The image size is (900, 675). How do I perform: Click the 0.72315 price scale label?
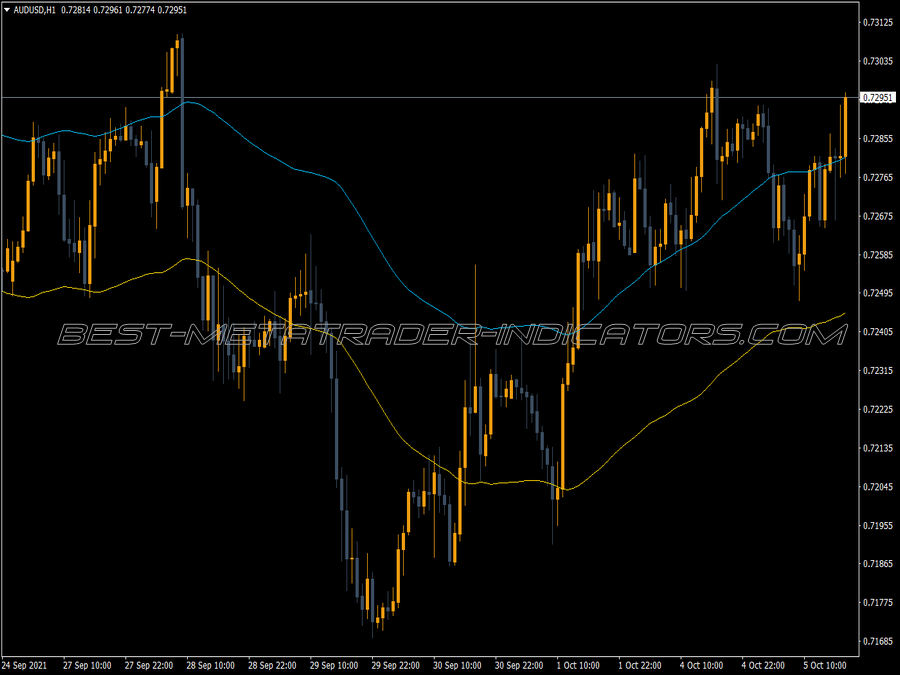pyautogui.click(x=878, y=371)
